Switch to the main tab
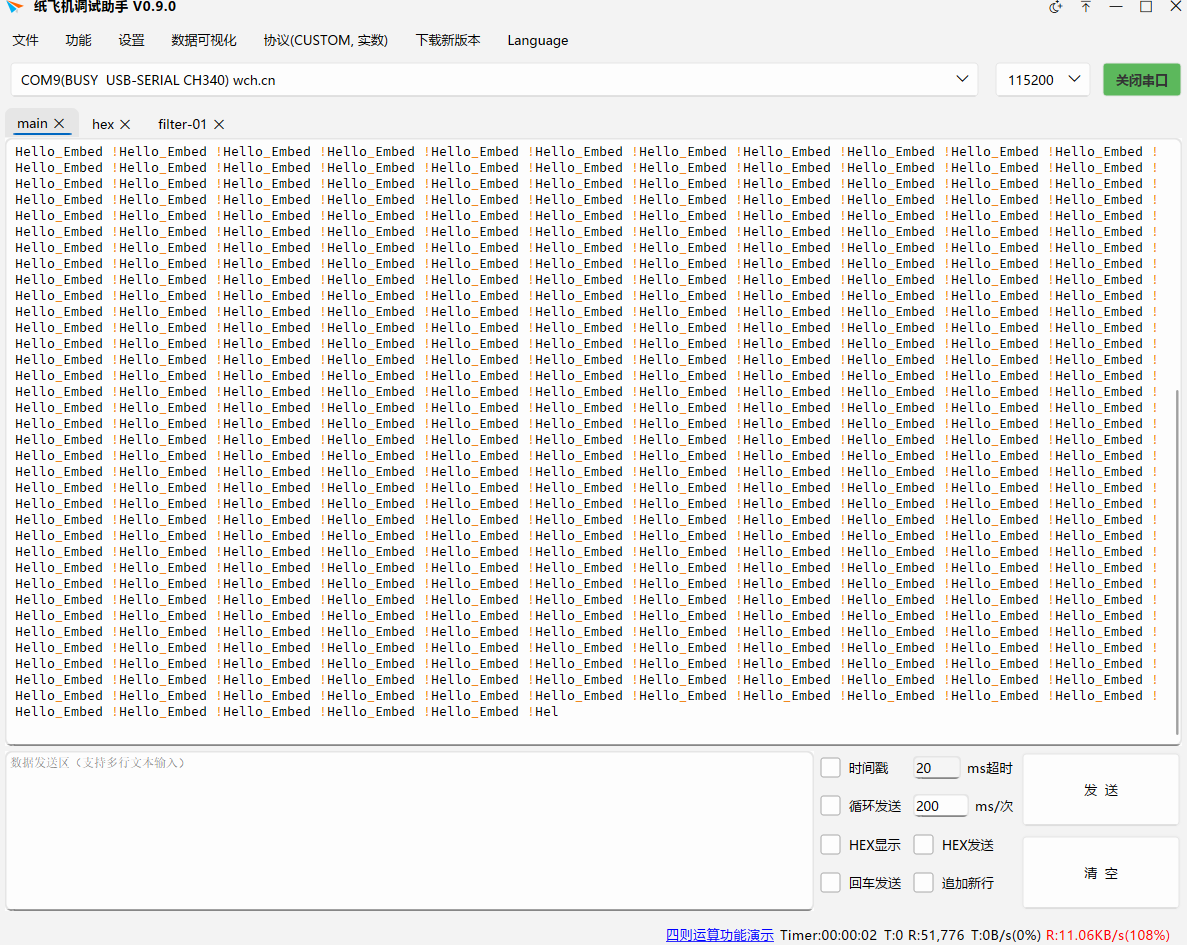 coord(32,123)
